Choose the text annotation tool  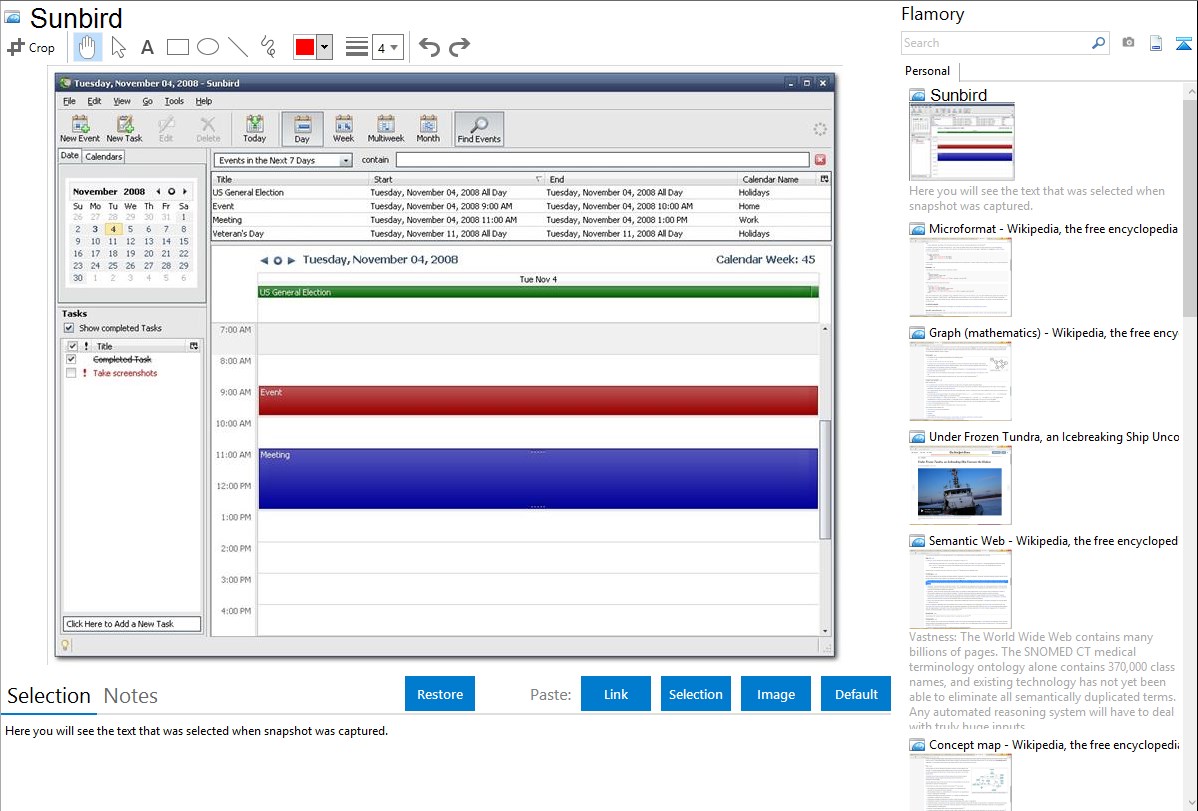pyautogui.click(x=147, y=47)
